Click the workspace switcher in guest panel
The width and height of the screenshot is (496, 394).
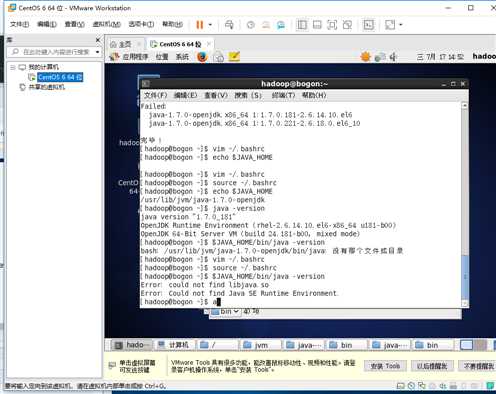click(x=473, y=345)
